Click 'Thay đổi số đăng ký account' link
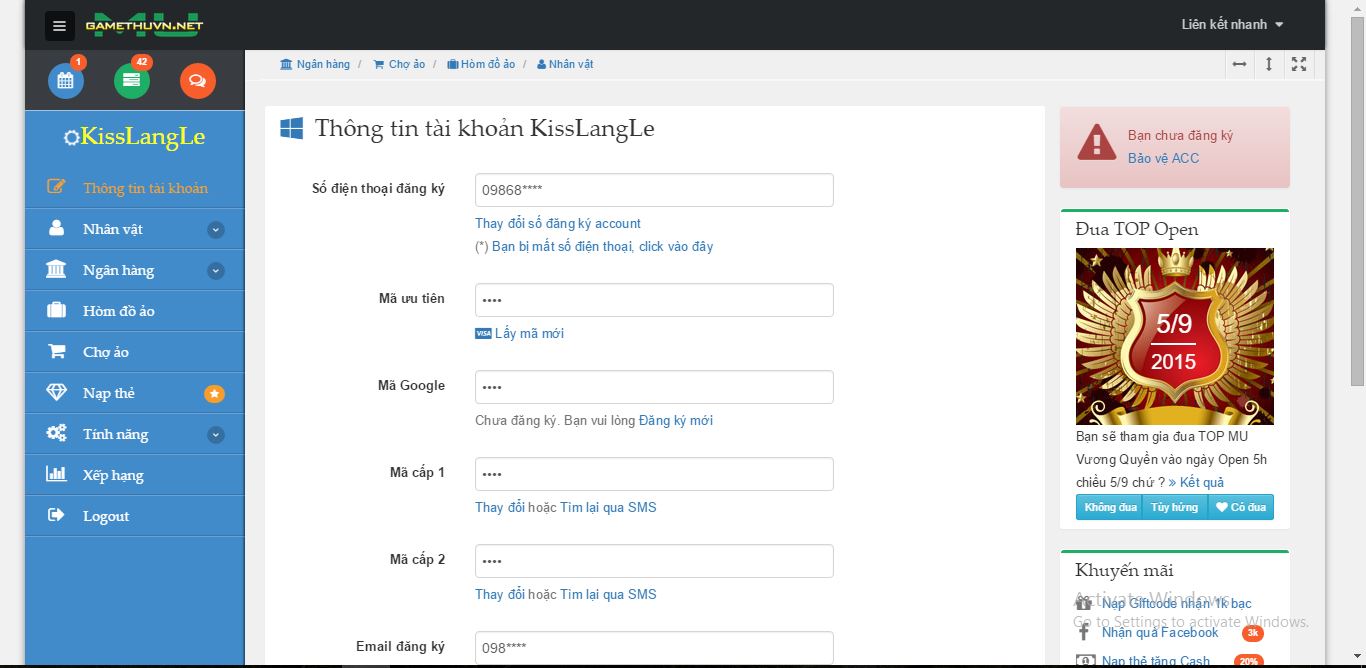Image resolution: width=1366 pixels, height=668 pixels. tap(558, 223)
